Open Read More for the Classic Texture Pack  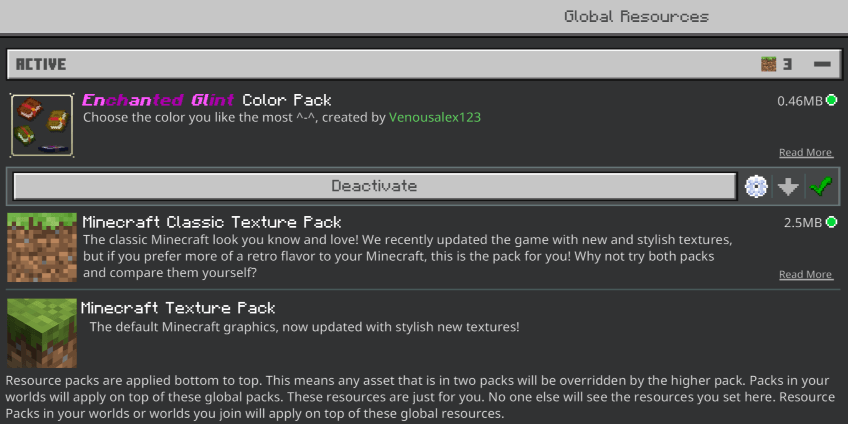[805, 274]
